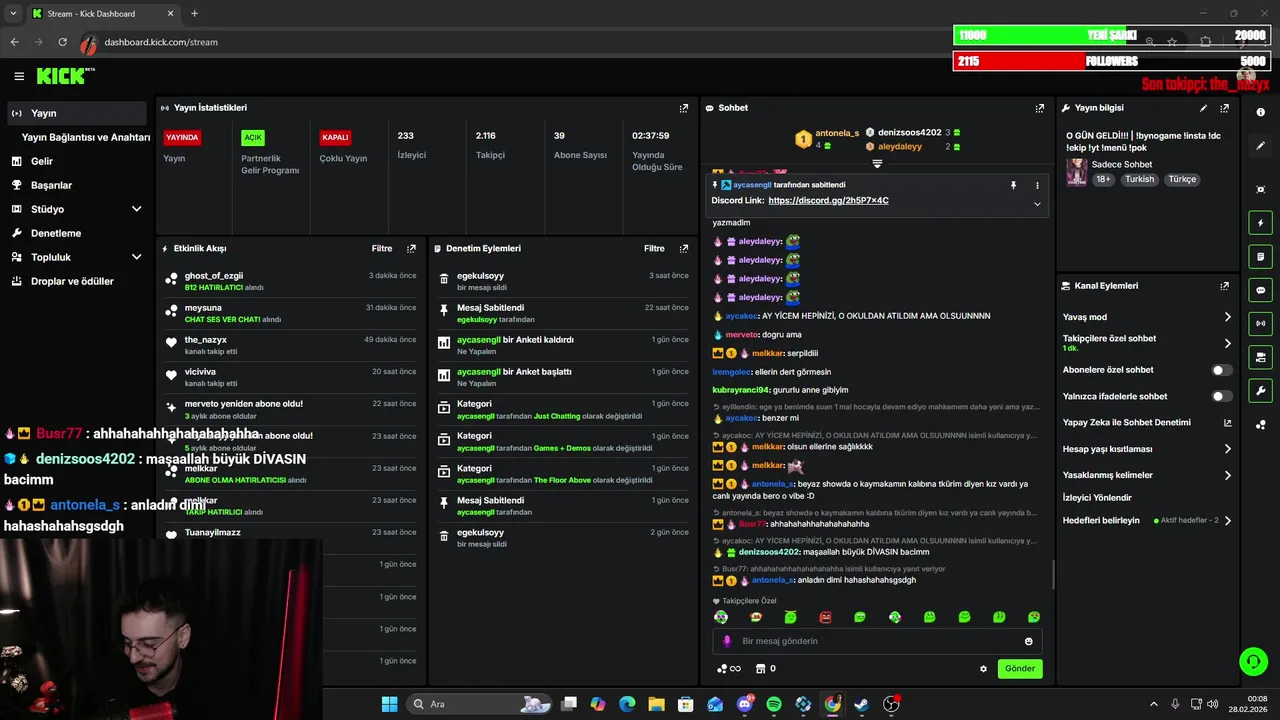The width and height of the screenshot is (1280, 720).
Task: Click the 18+ tag
Action: tap(1103, 179)
